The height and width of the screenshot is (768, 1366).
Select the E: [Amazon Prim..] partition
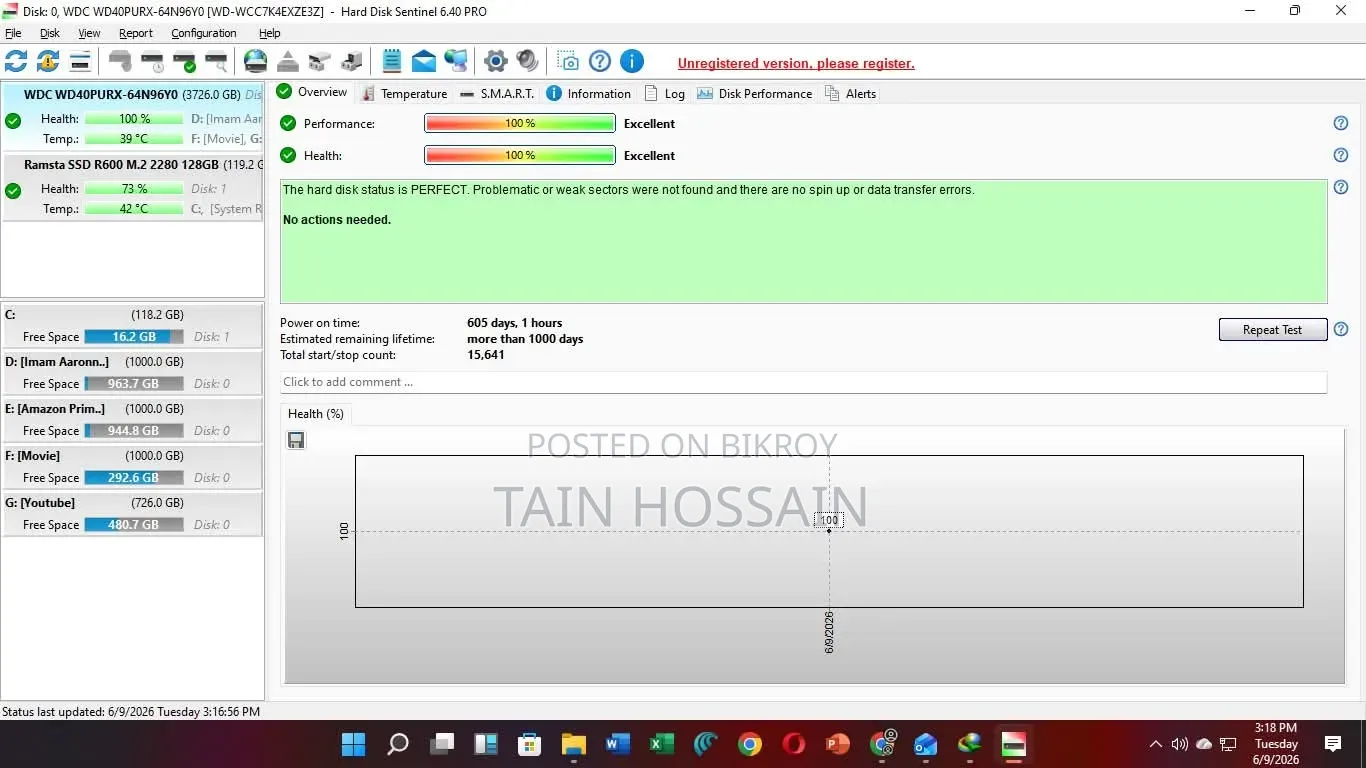pos(133,420)
